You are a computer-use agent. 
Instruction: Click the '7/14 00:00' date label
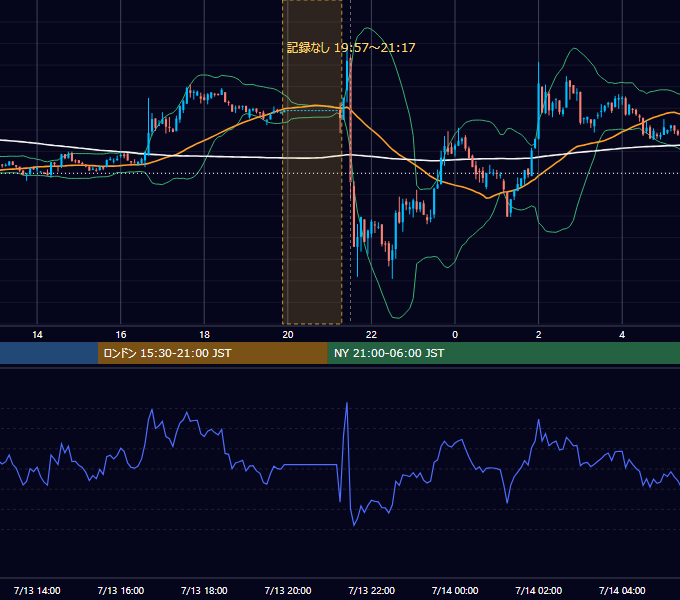pos(455,590)
